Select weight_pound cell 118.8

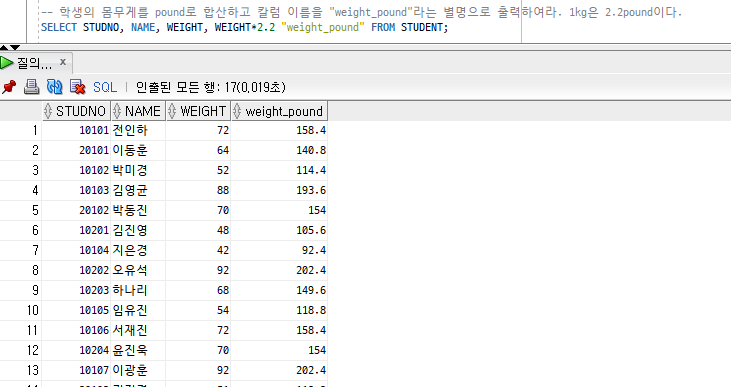tap(279, 311)
